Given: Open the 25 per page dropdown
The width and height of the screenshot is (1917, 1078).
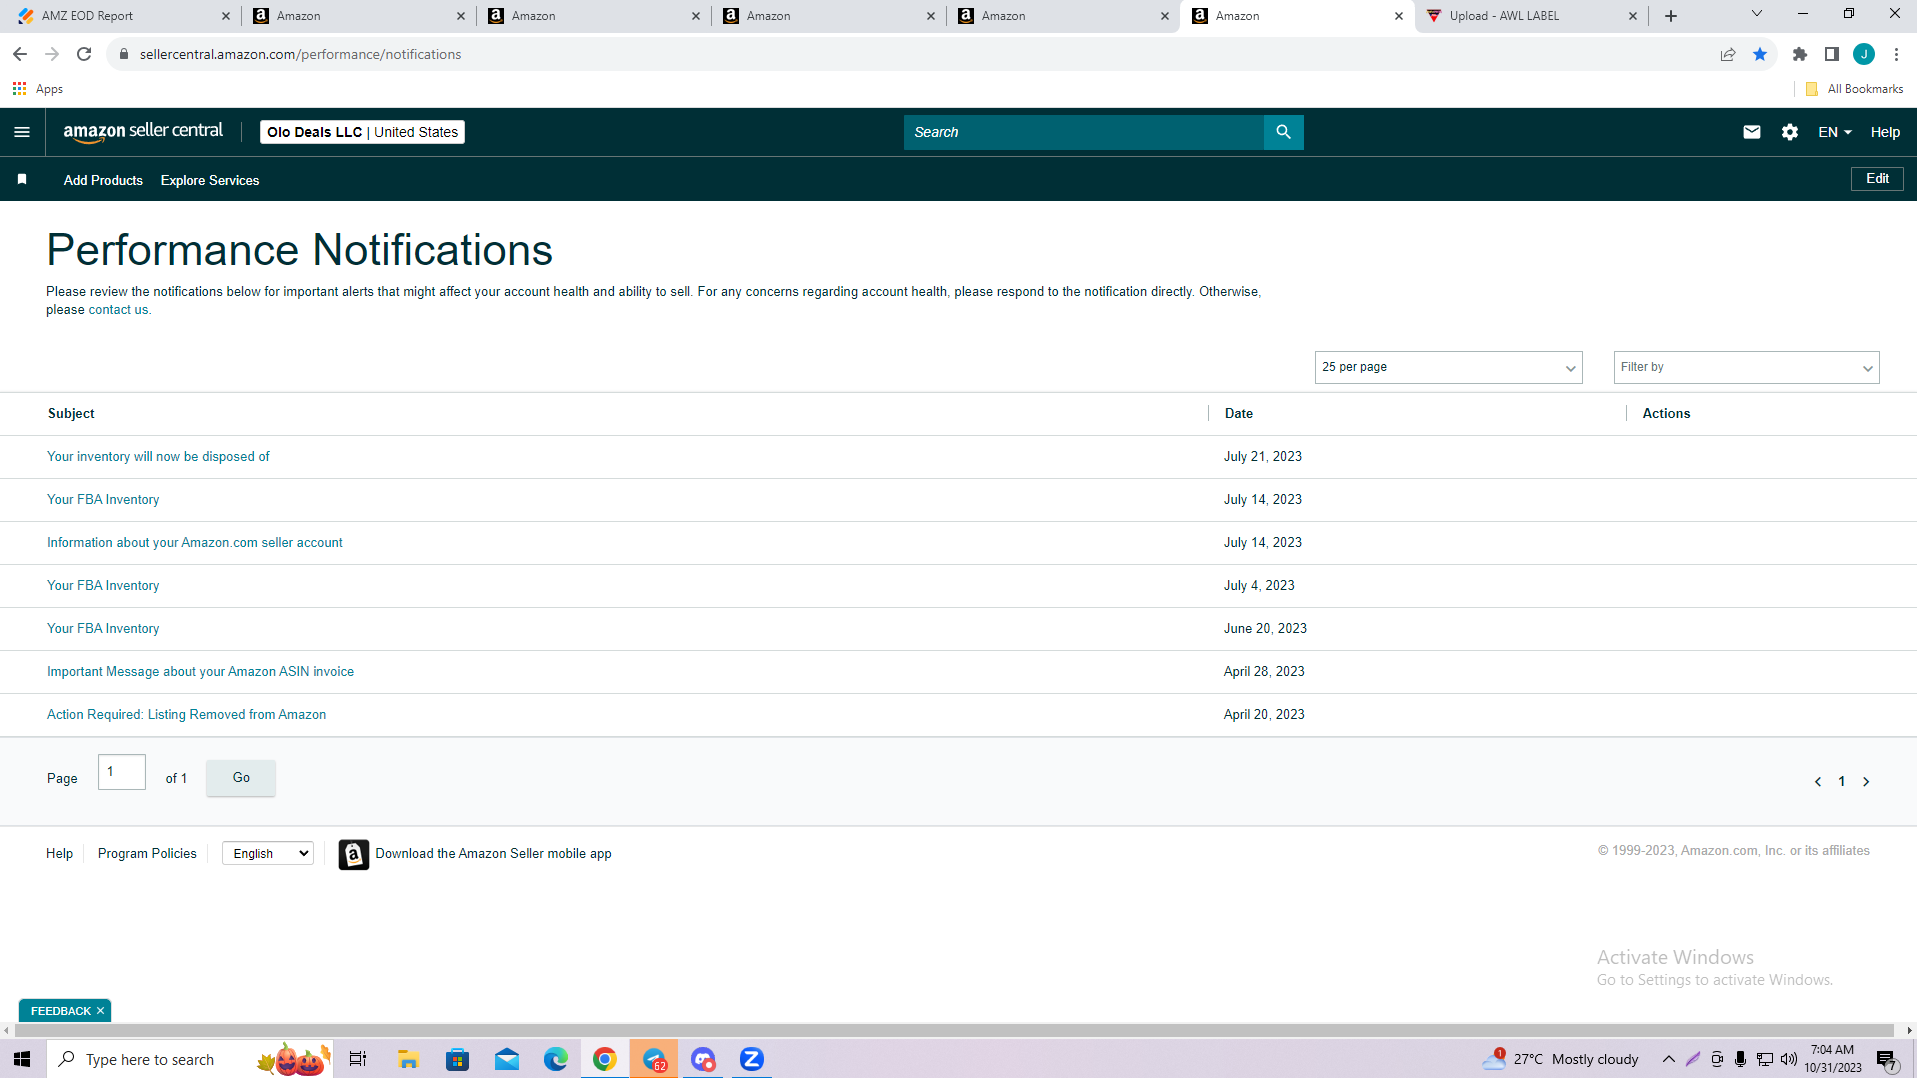Looking at the screenshot, I should (x=1448, y=367).
